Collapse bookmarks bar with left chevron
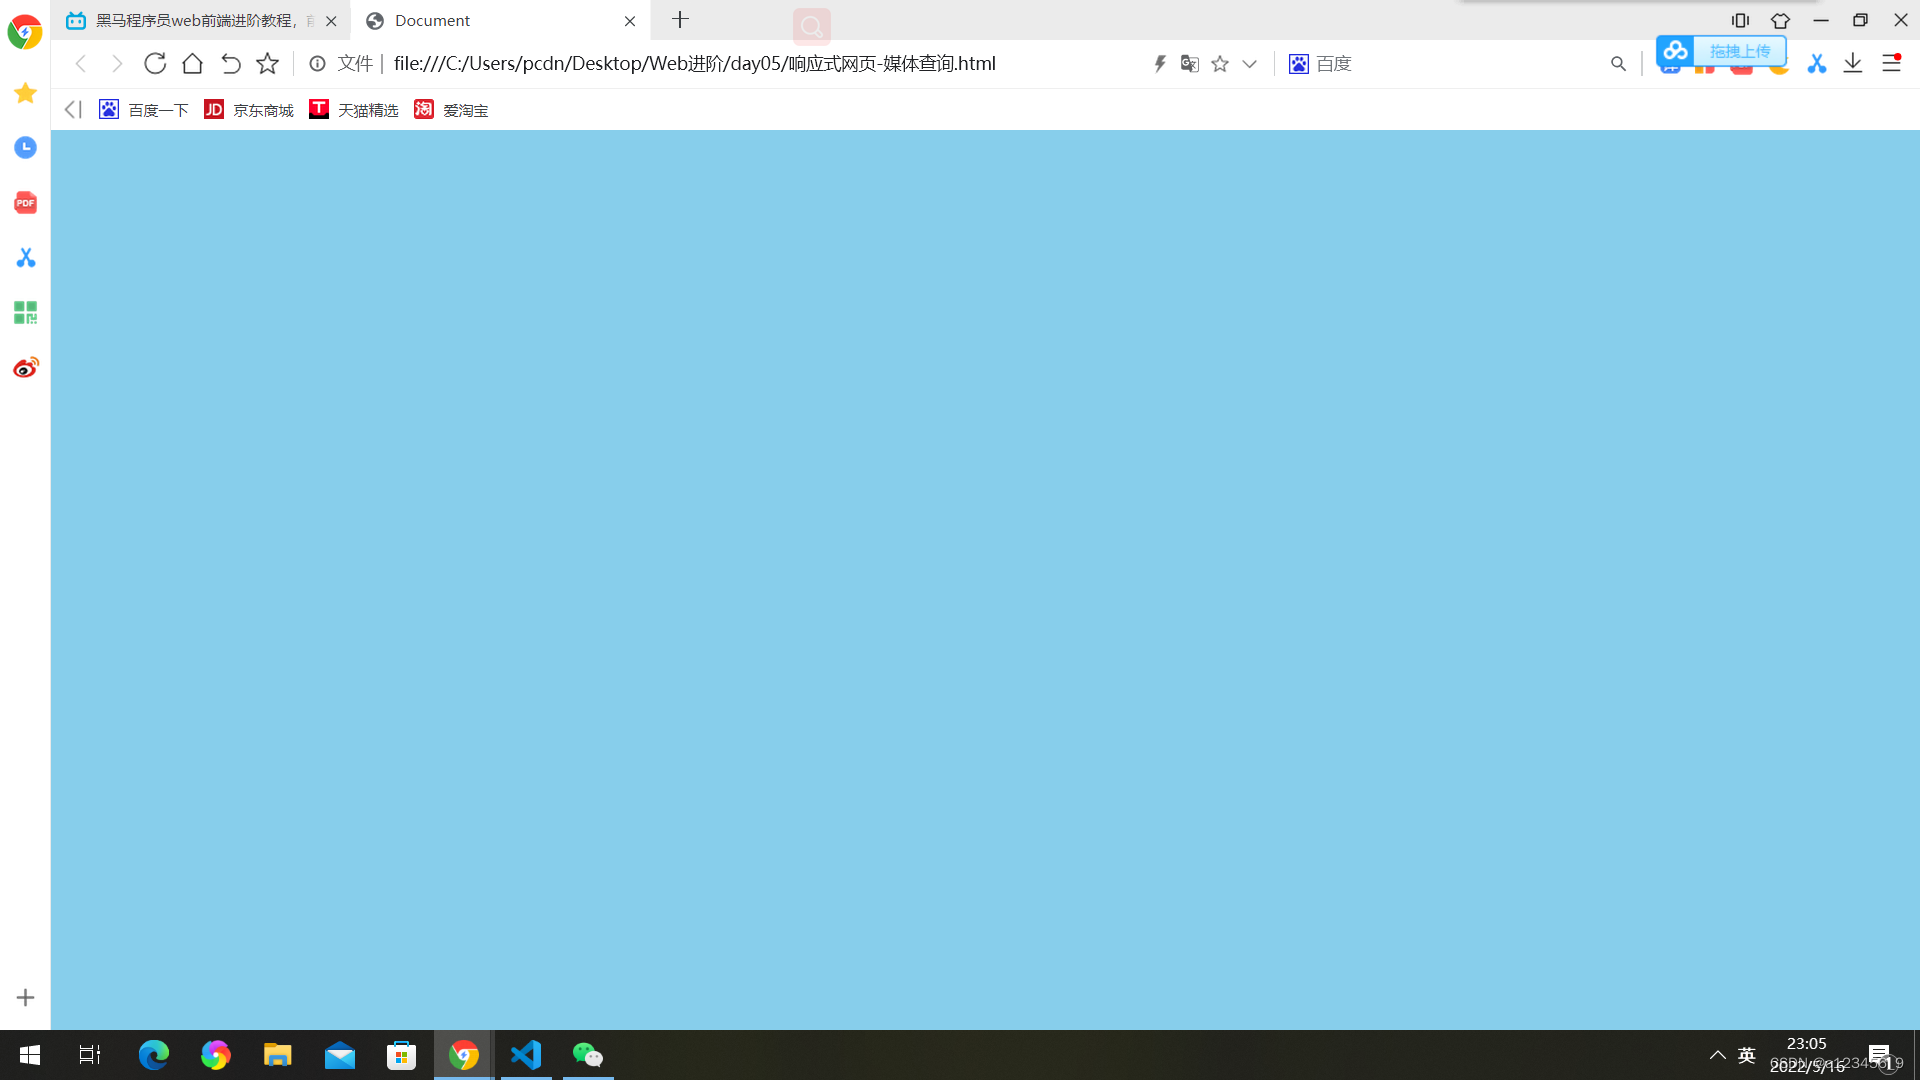 (72, 109)
